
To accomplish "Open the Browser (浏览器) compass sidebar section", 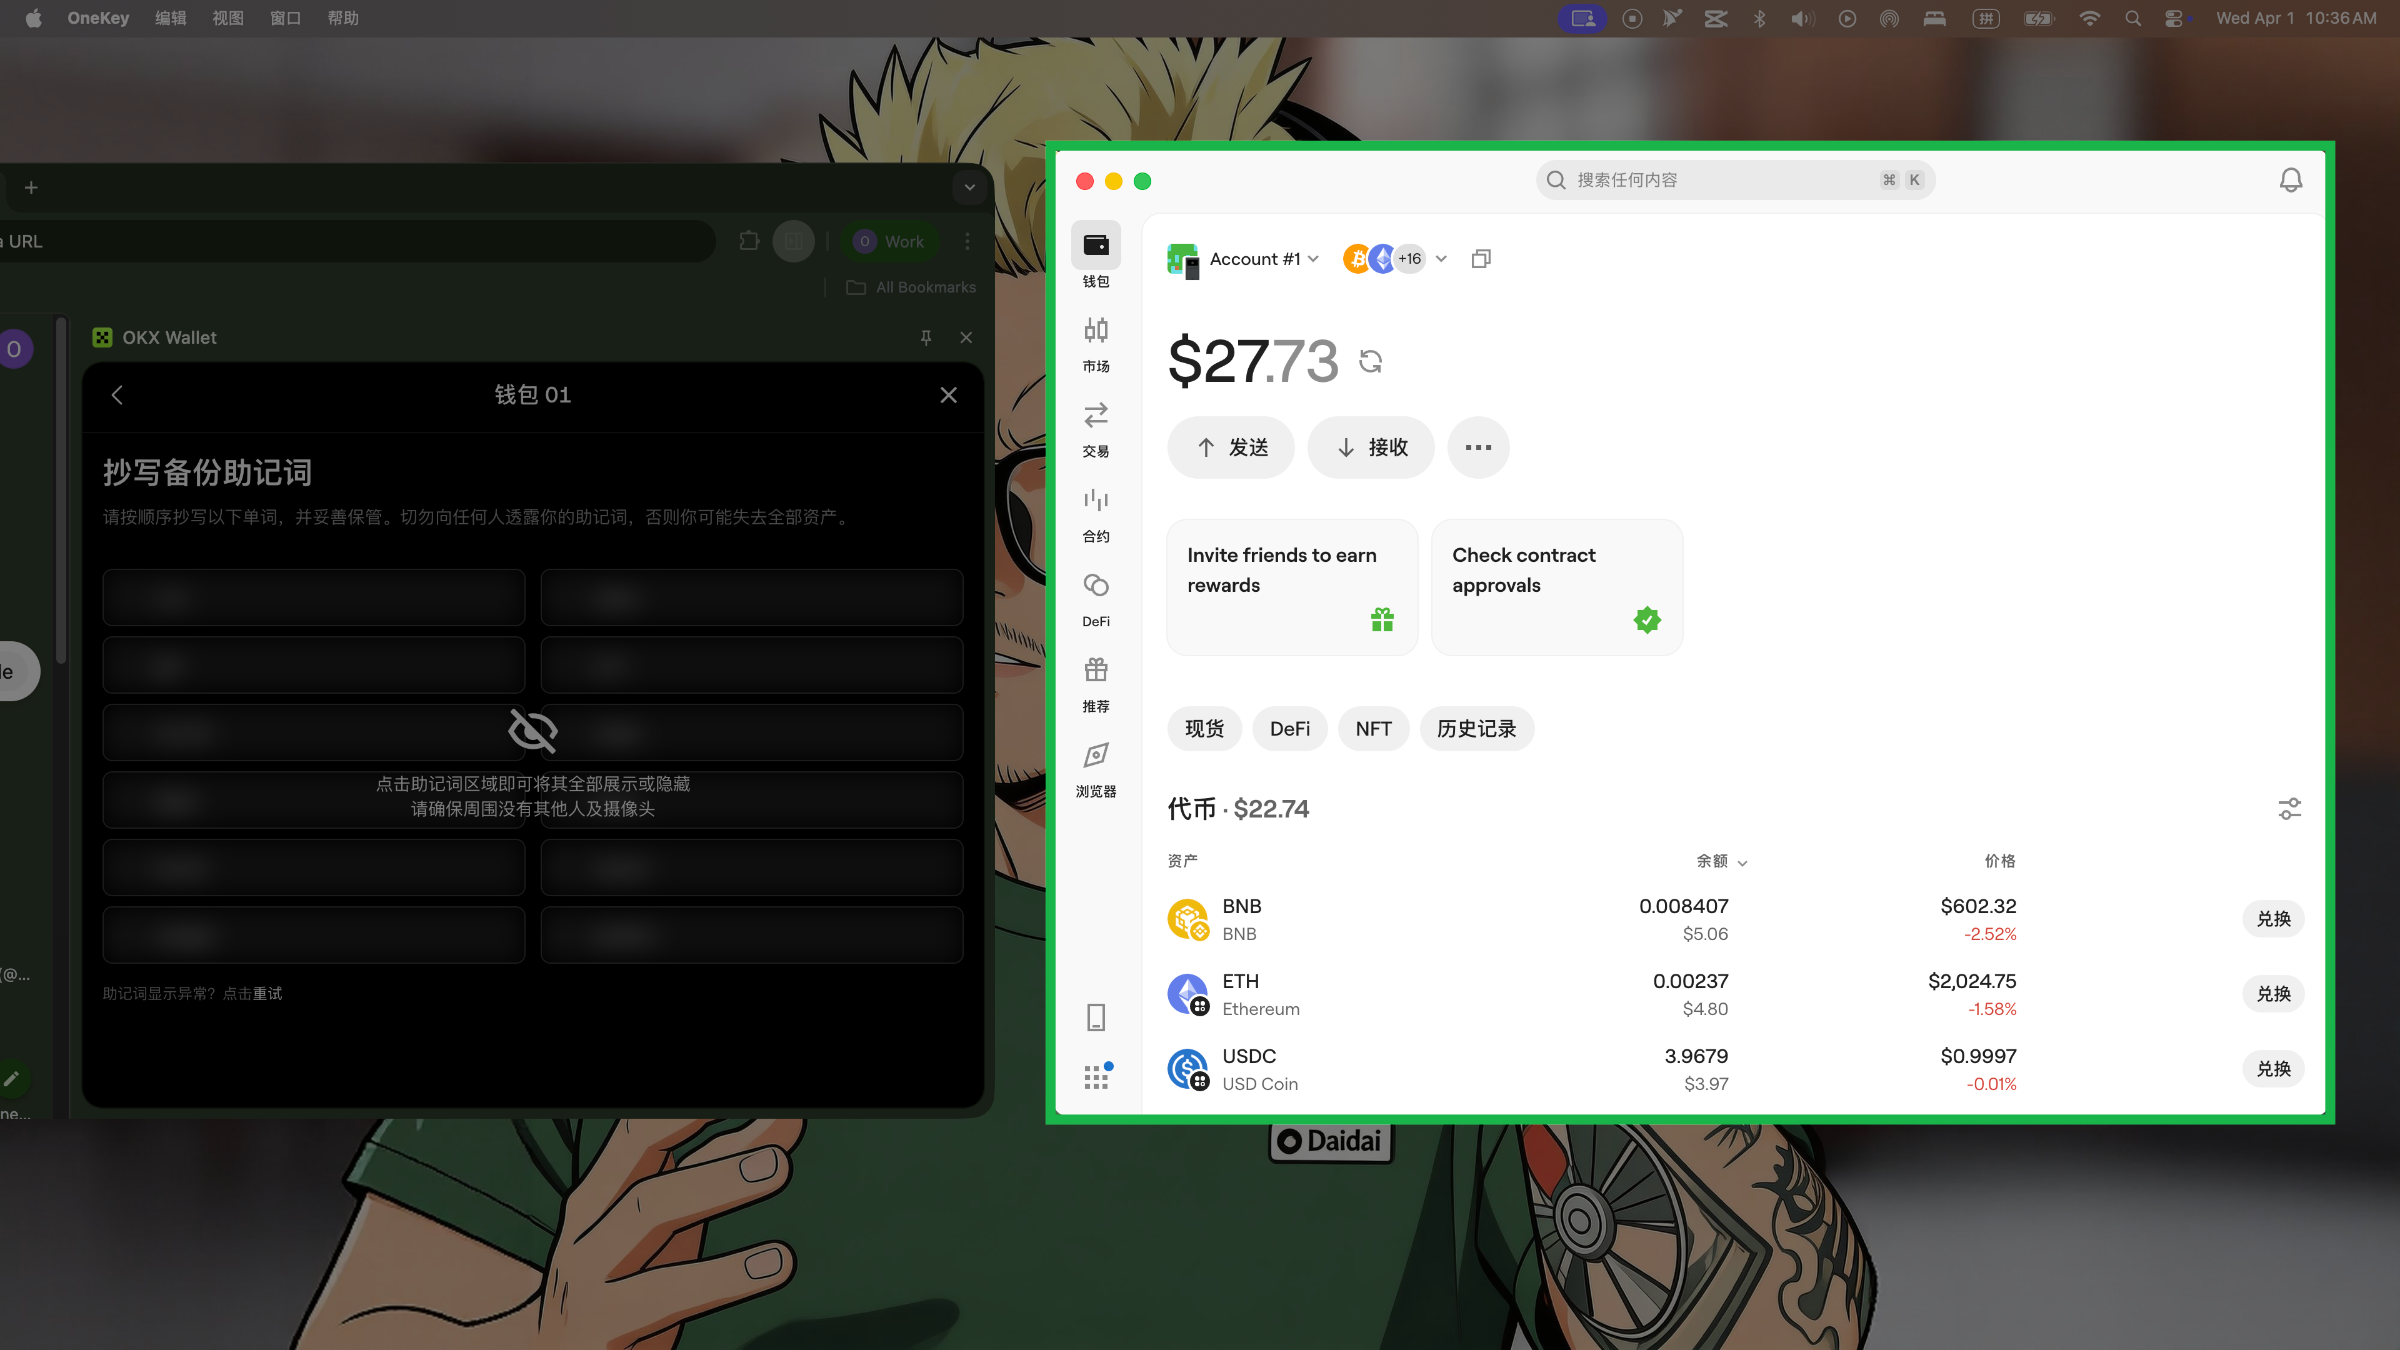I will pos(1096,768).
